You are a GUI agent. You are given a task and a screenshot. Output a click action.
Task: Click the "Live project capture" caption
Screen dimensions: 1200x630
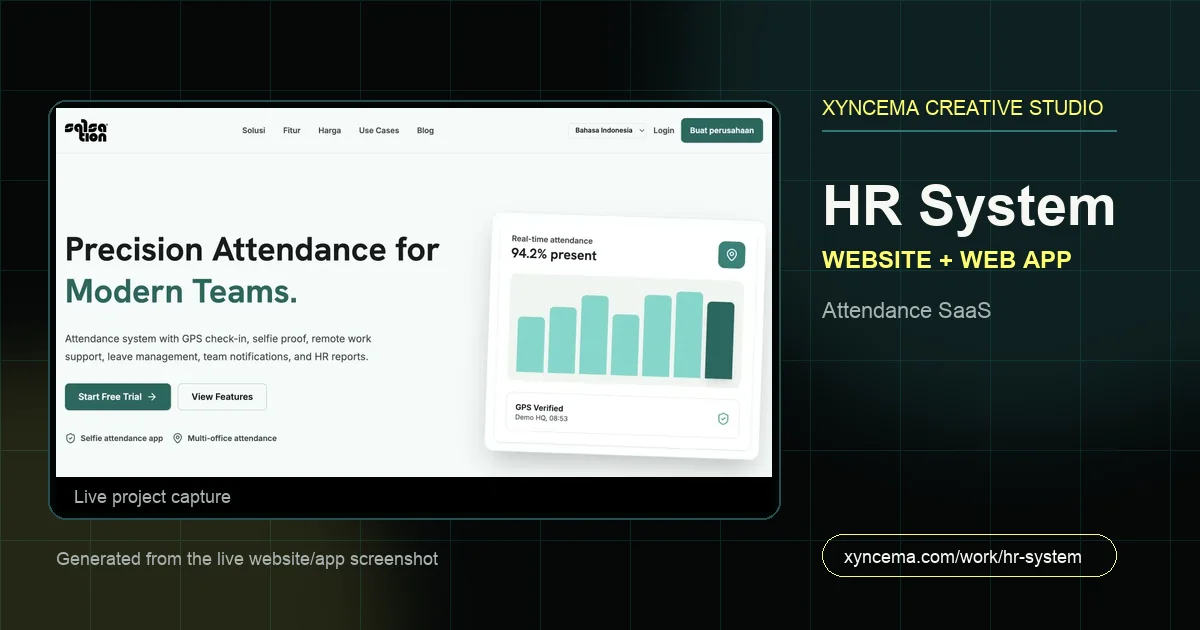point(152,497)
